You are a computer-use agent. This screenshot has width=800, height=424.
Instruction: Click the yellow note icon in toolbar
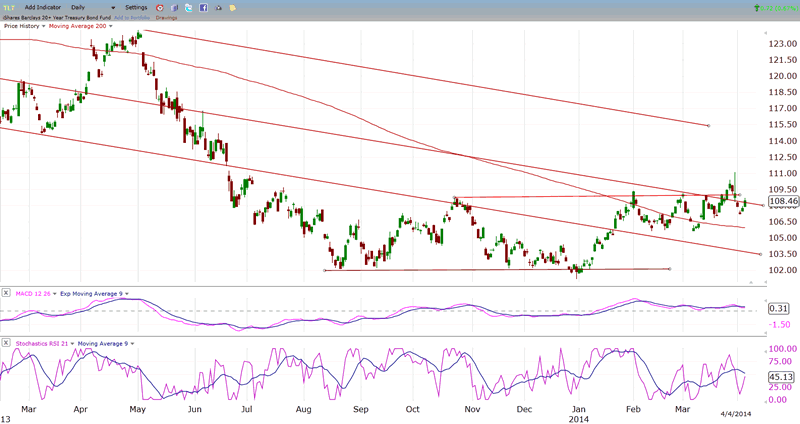[233, 7]
